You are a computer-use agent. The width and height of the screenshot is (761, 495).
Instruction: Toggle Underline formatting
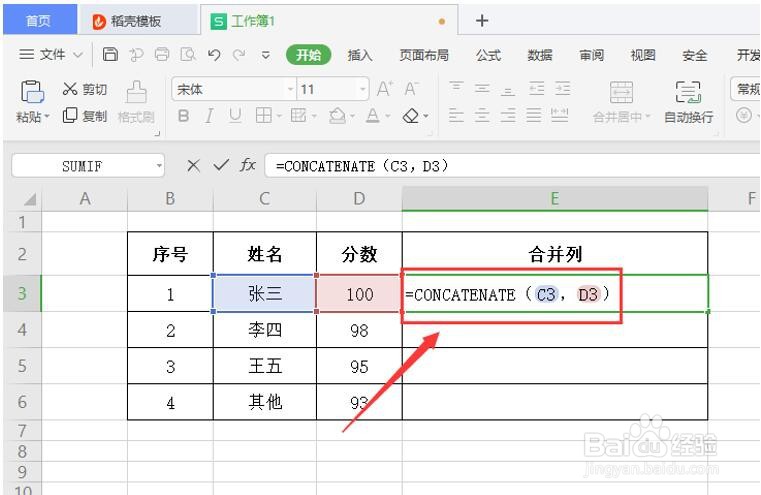pos(235,116)
